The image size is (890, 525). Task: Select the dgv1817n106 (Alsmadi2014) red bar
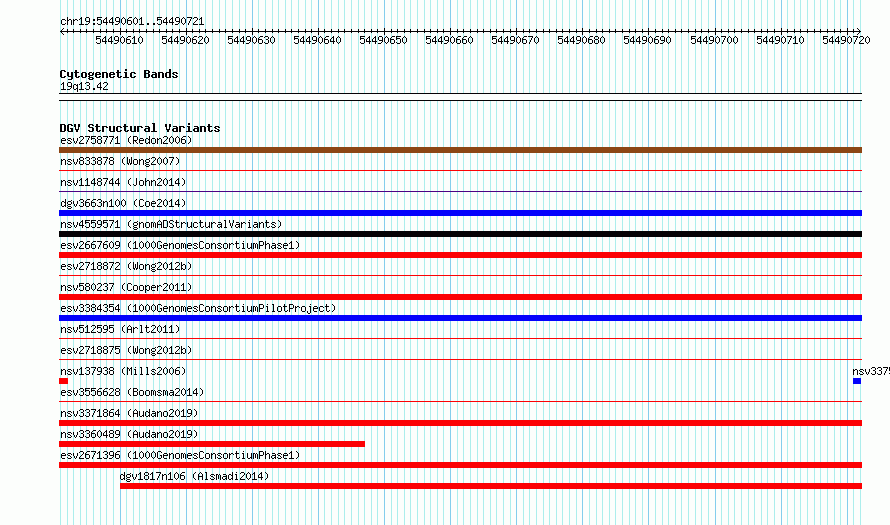point(491,486)
